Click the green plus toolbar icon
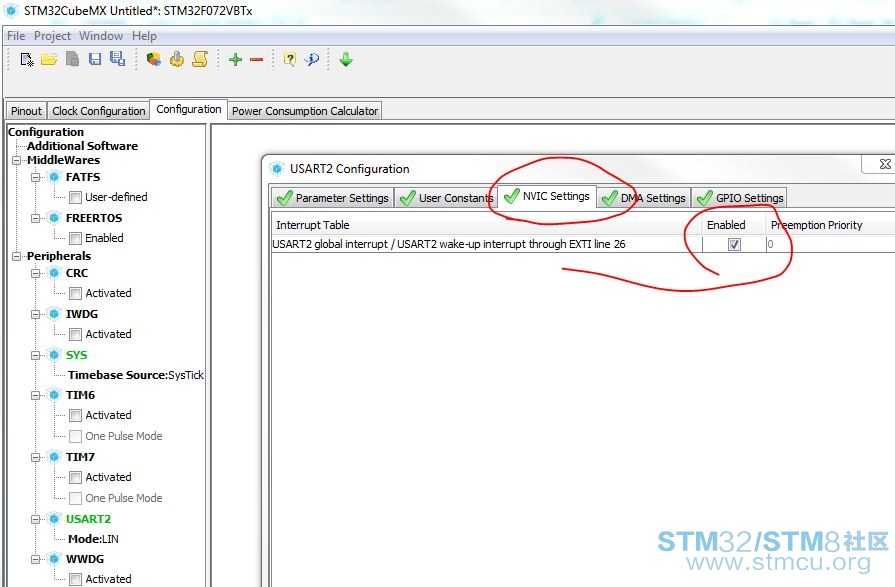Screen dimensions: 895x587 click(235, 59)
